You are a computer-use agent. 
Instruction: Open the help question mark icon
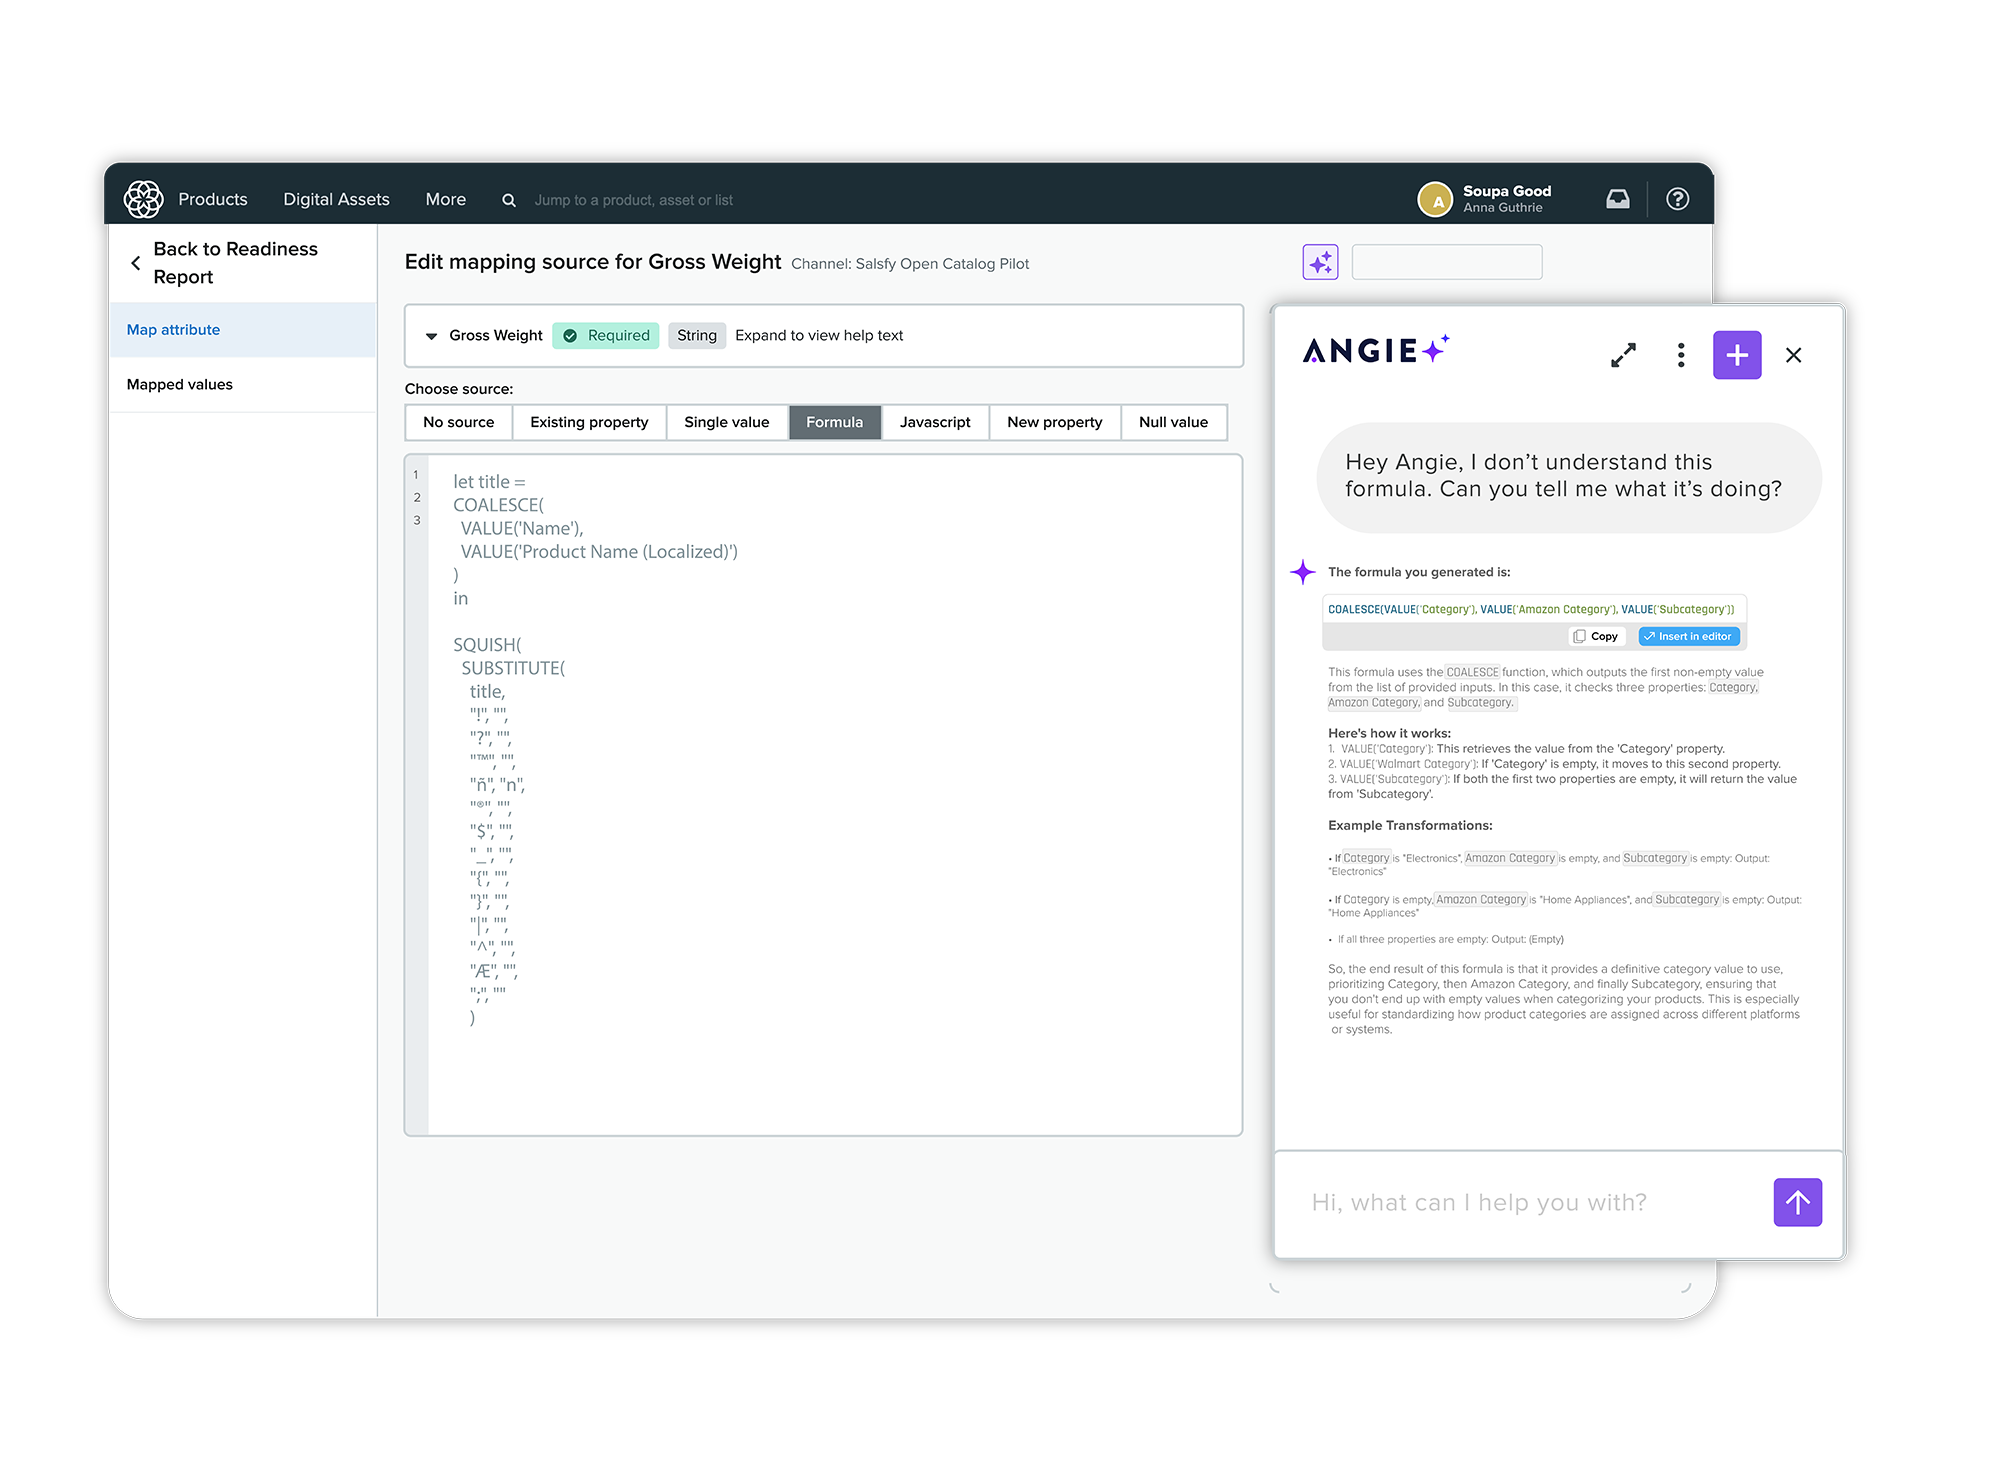pyautogui.click(x=1677, y=199)
